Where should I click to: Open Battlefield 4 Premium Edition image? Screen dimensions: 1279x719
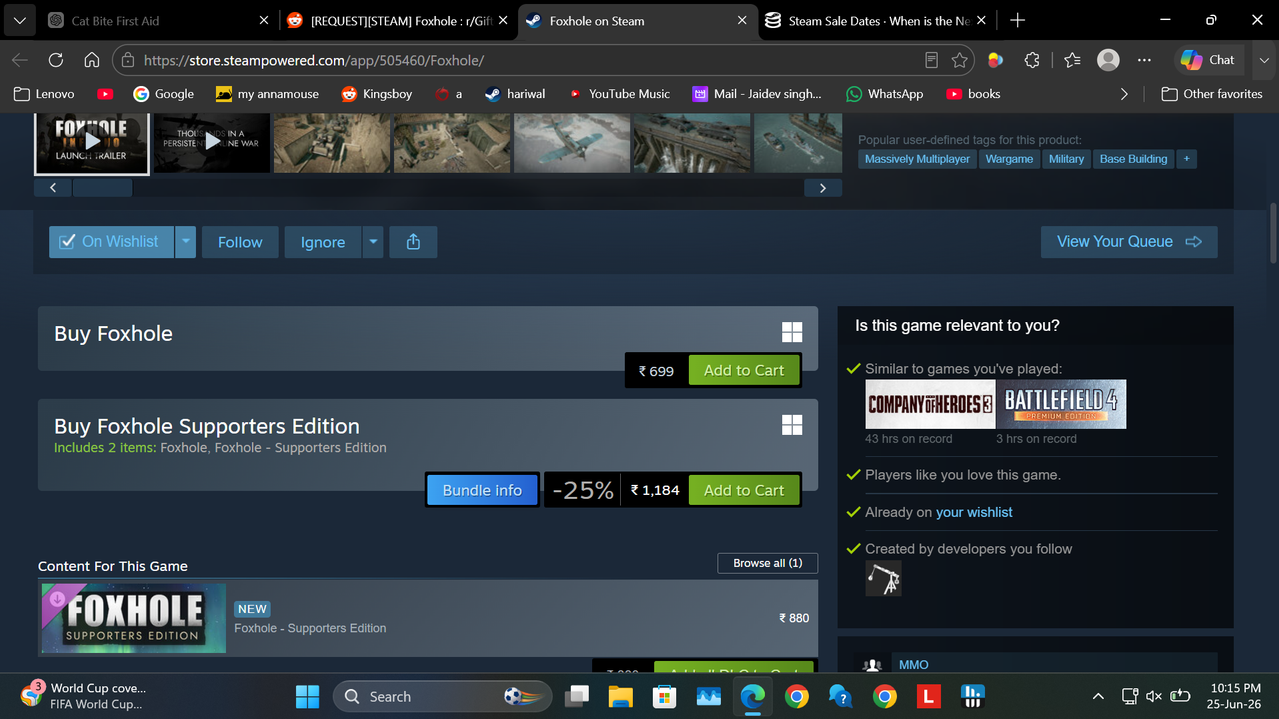click(x=1061, y=404)
